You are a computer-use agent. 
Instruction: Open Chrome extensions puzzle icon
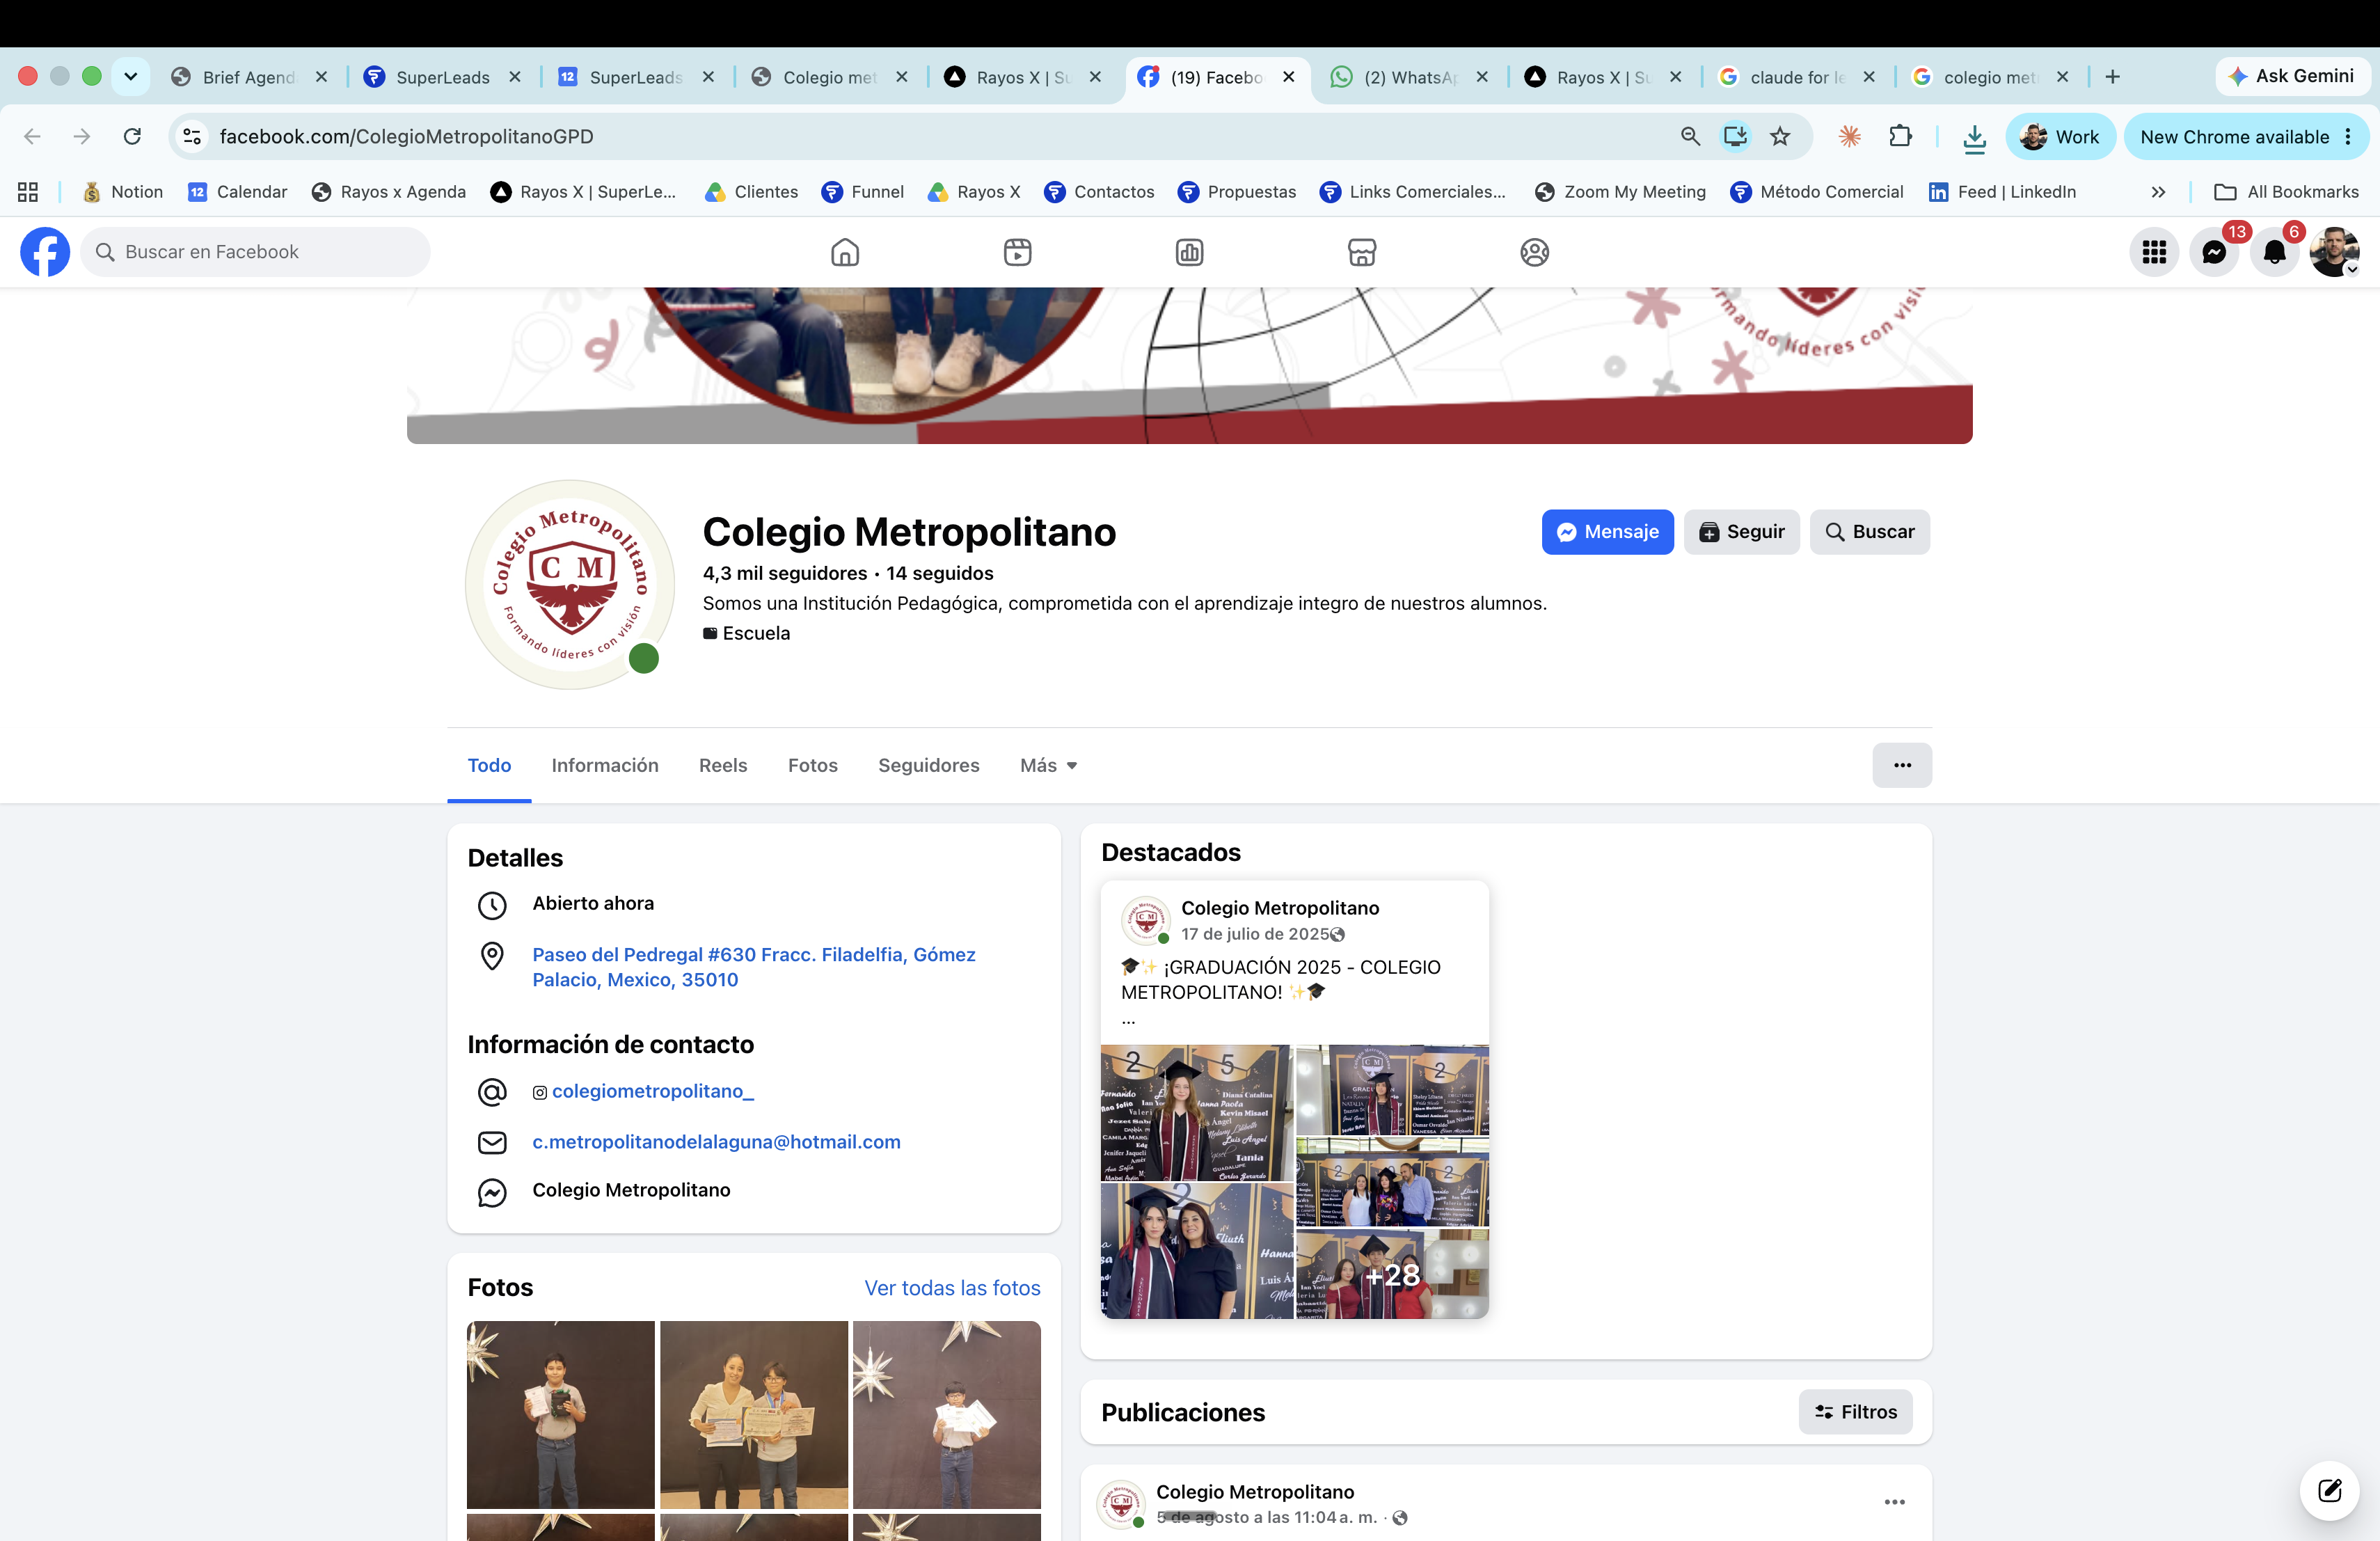[1900, 137]
